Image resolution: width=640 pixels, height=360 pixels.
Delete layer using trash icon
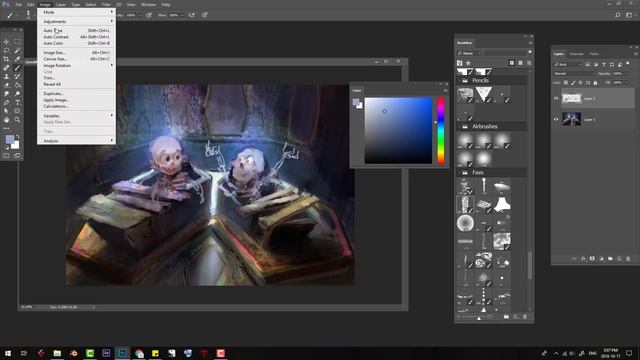click(x=628, y=258)
